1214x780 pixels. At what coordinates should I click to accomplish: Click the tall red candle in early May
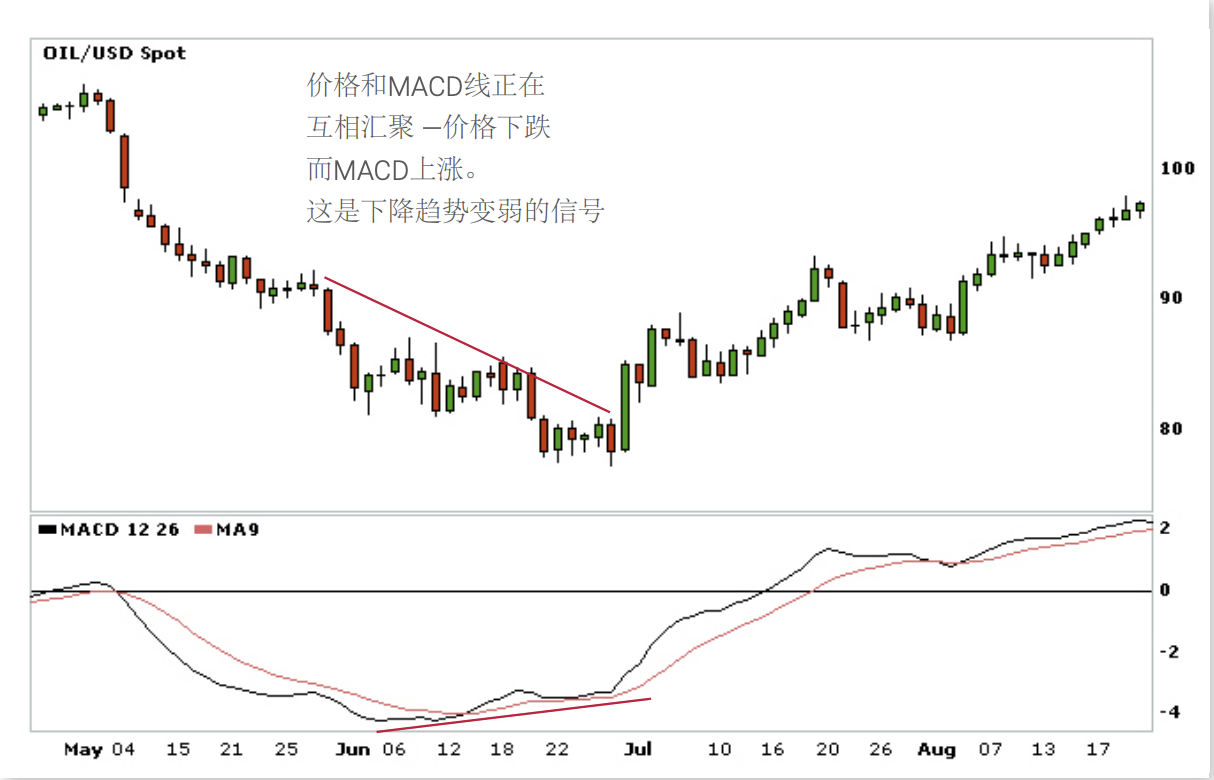124,161
